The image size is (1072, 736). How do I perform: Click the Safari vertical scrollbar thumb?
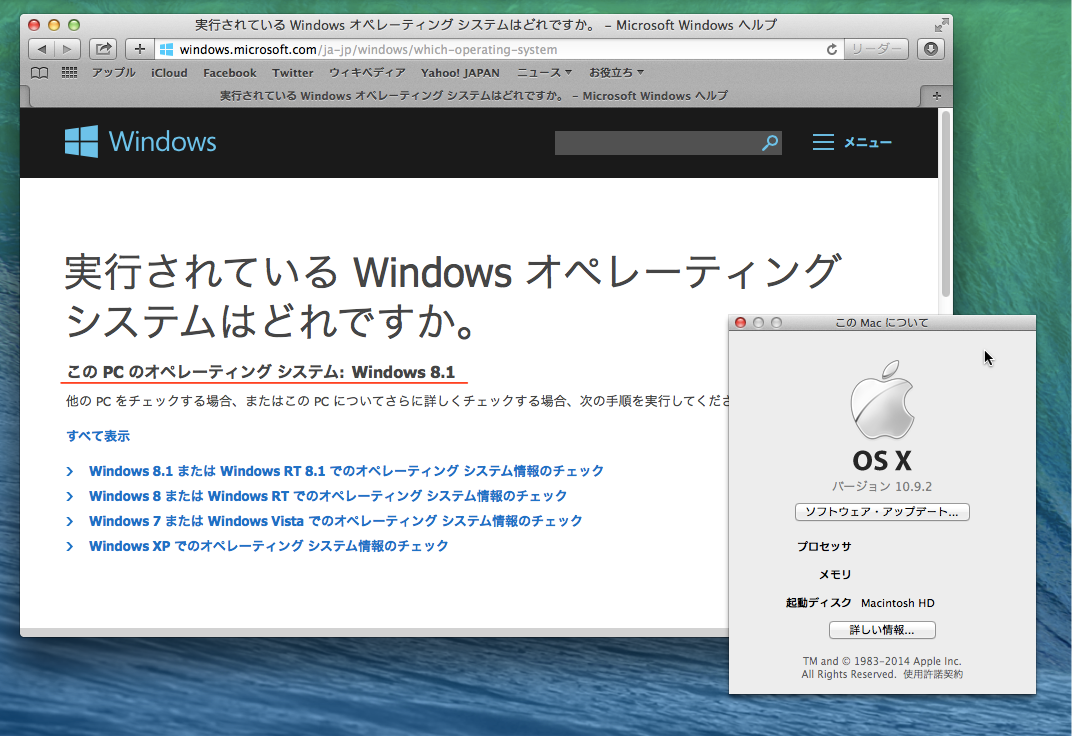tap(946, 204)
